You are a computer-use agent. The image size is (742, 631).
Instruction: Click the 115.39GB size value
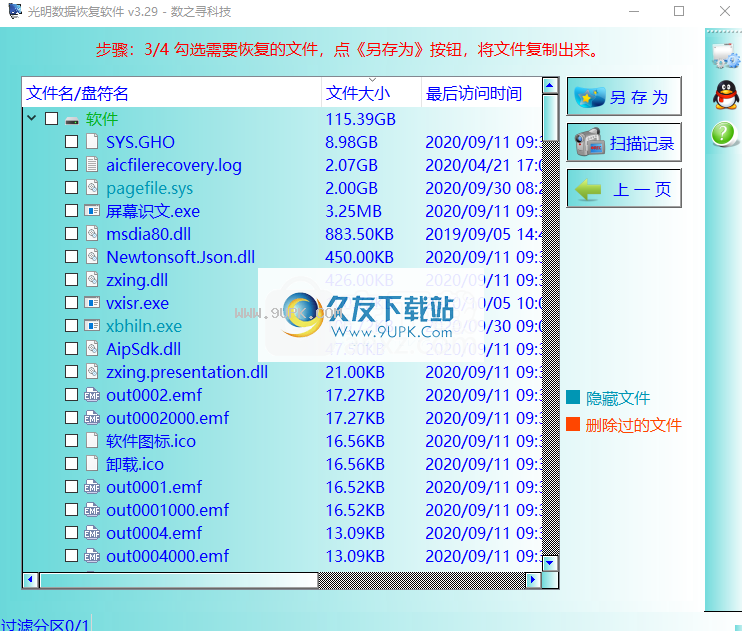point(360,119)
